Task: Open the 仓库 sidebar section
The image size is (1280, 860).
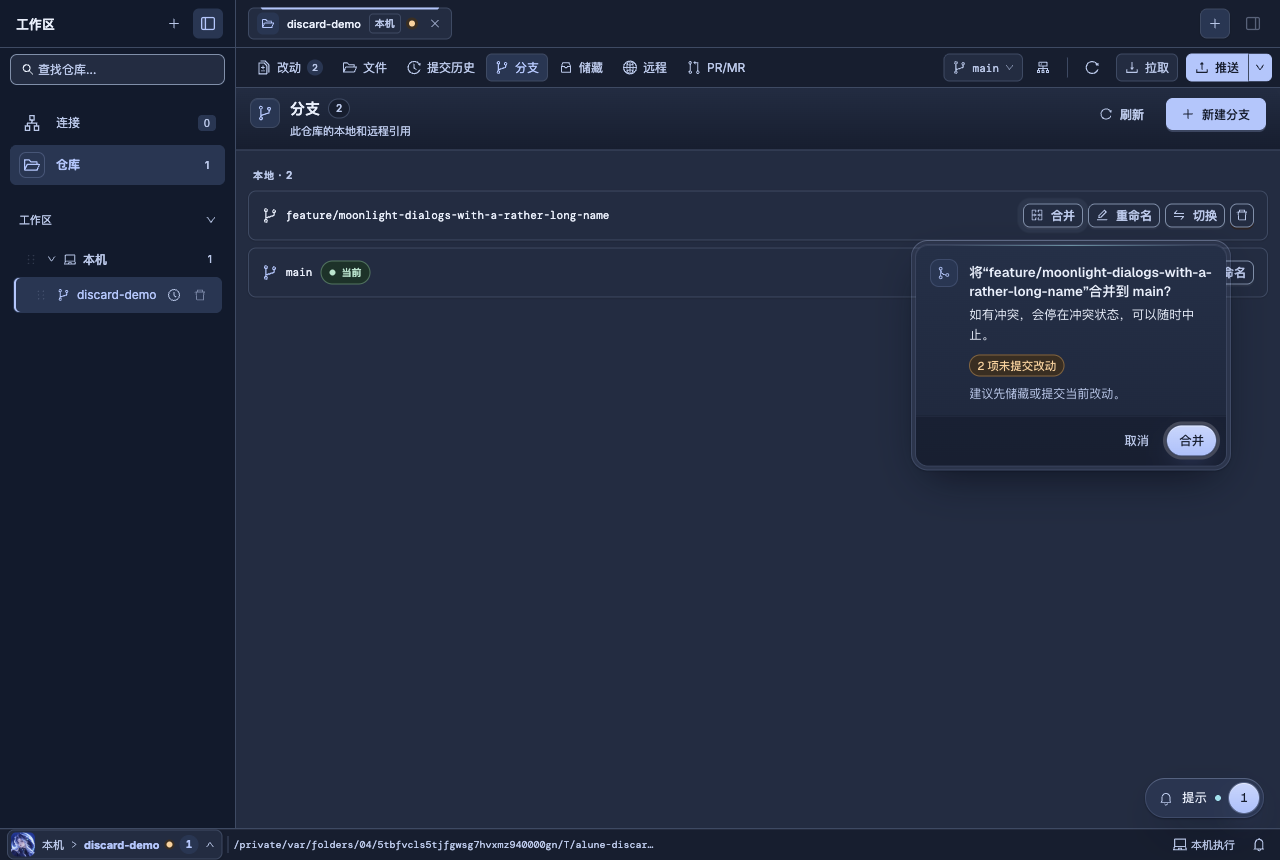Action: pyautogui.click(x=117, y=165)
